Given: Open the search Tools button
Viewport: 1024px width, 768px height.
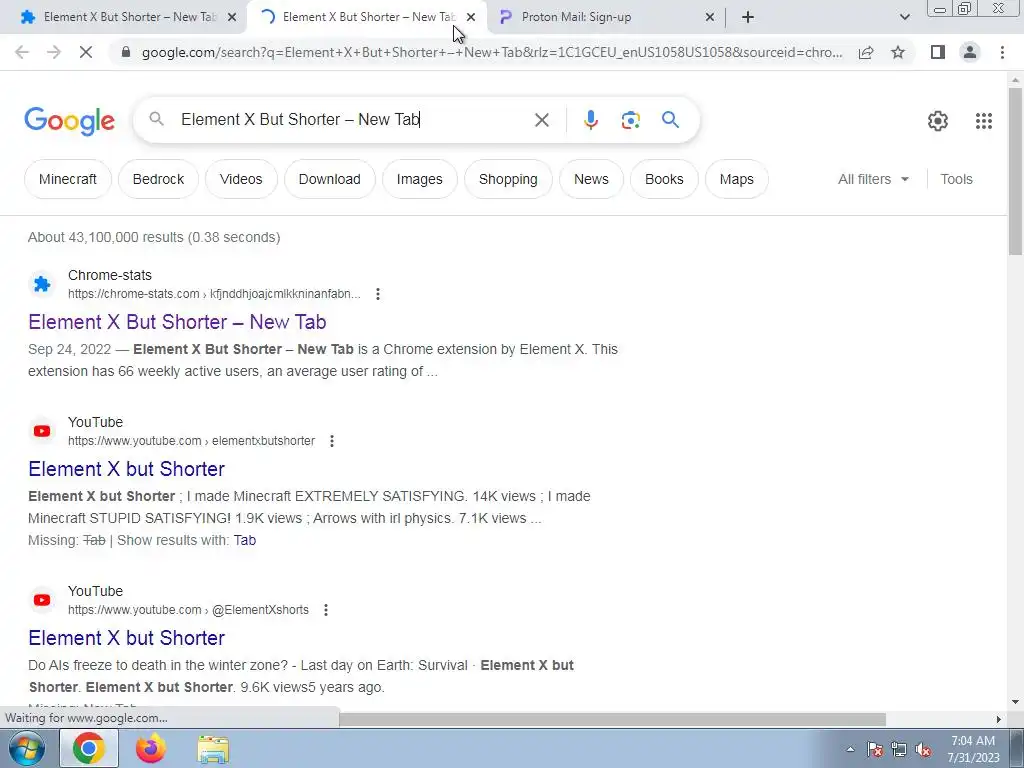Looking at the screenshot, I should click(x=956, y=179).
